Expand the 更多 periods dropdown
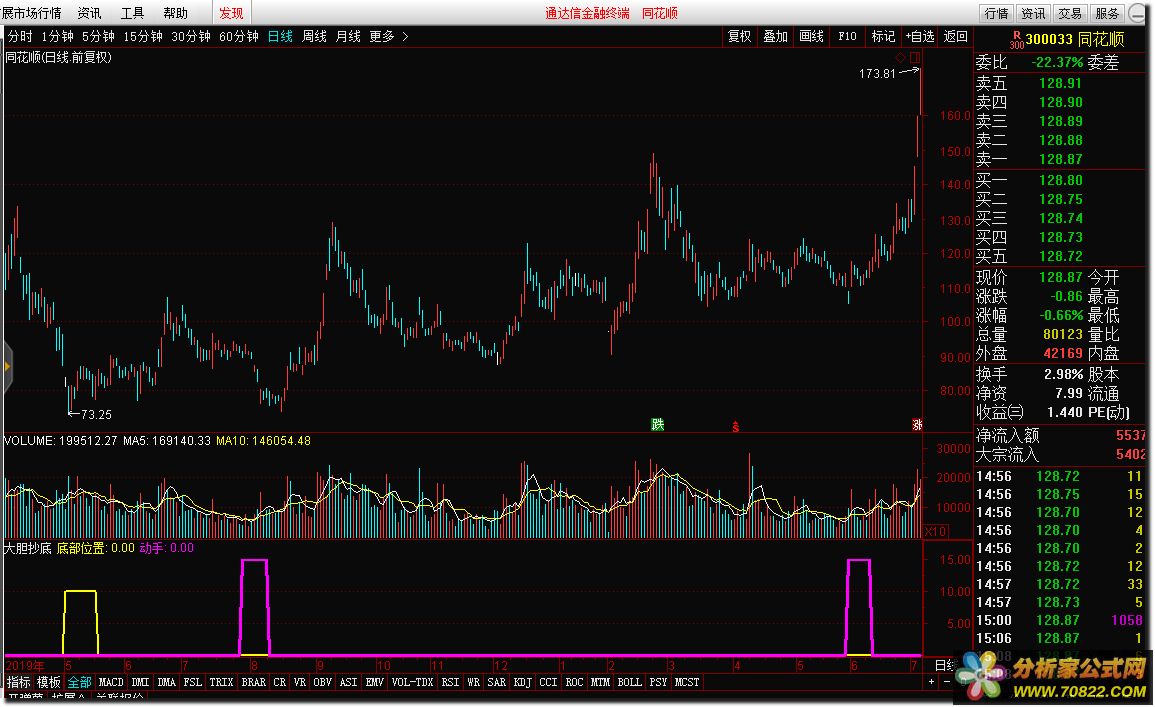 click(x=388, y=36)
